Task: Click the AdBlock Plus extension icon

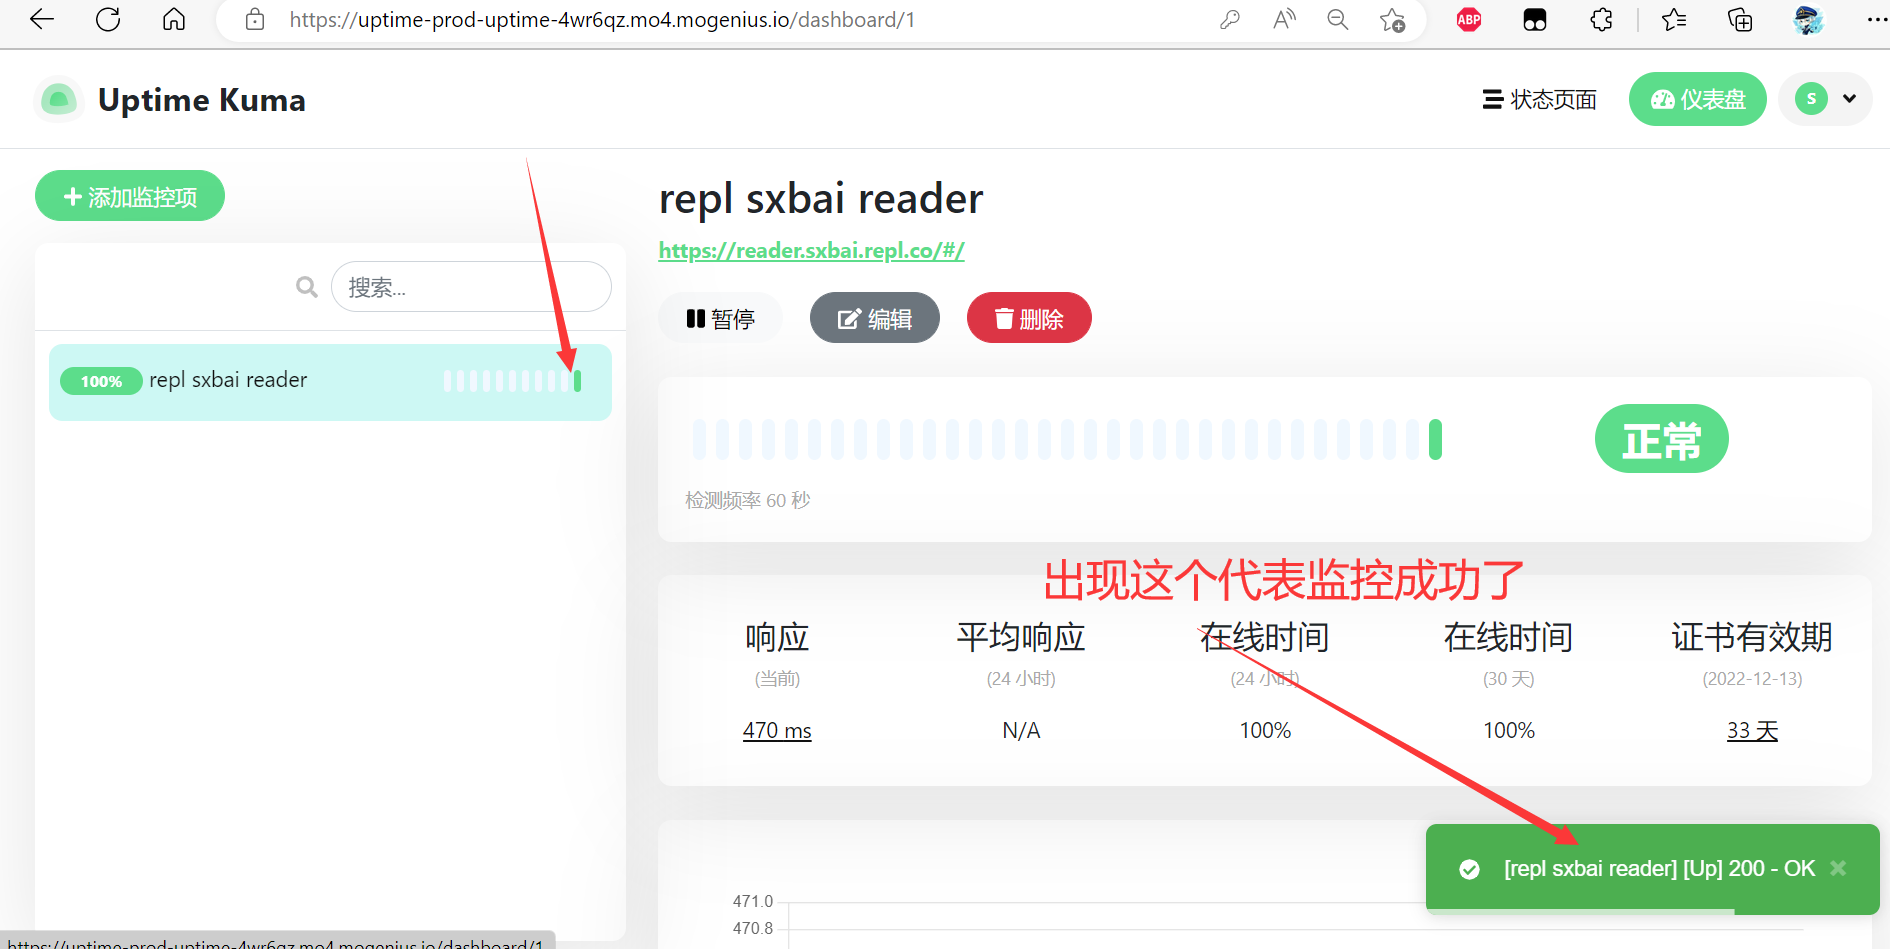Action: 1468,20
